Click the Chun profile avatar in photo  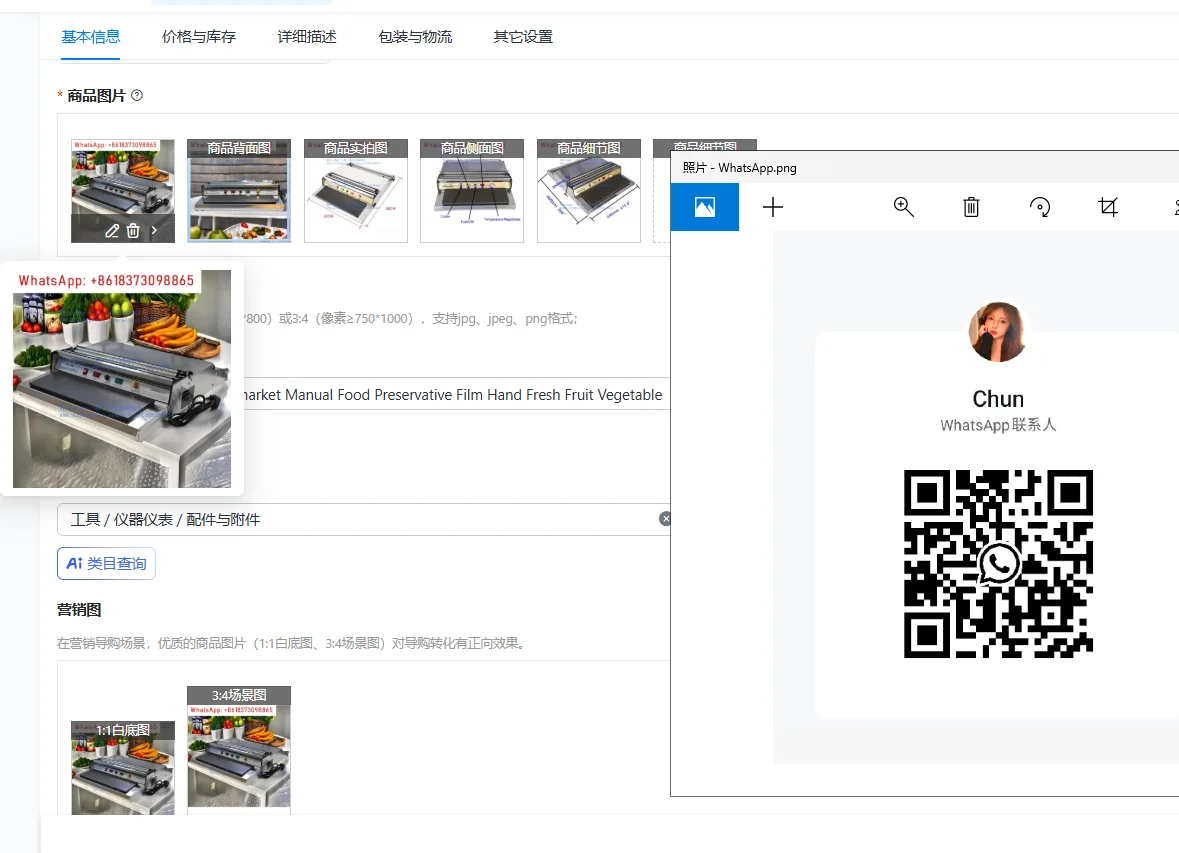coord(998,332)
